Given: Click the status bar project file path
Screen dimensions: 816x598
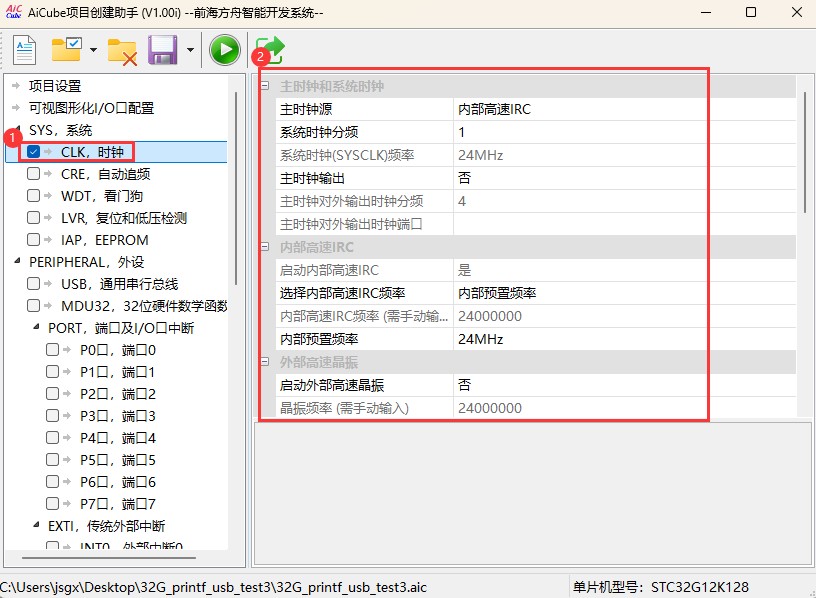Looking at the screenshot, I should coord(213,587).
